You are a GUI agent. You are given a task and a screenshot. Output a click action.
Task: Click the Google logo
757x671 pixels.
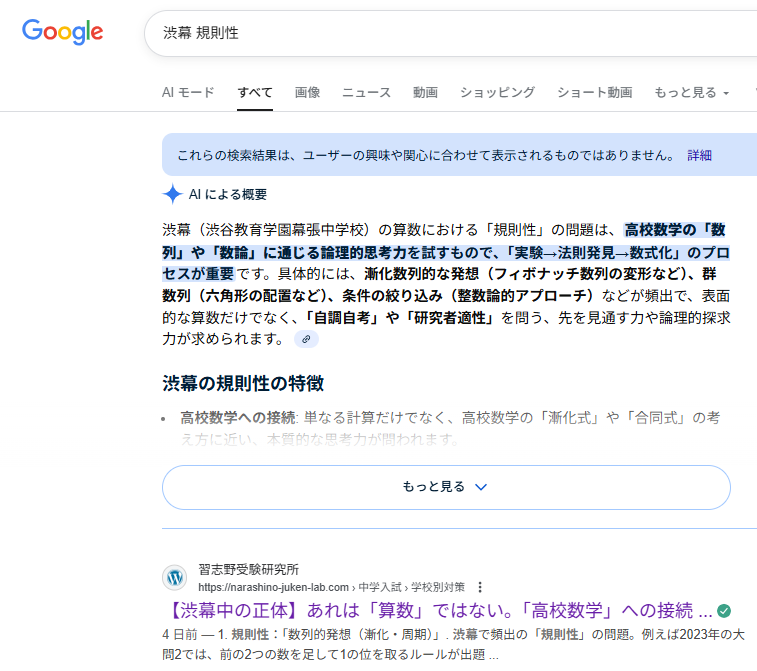point(62,32)
